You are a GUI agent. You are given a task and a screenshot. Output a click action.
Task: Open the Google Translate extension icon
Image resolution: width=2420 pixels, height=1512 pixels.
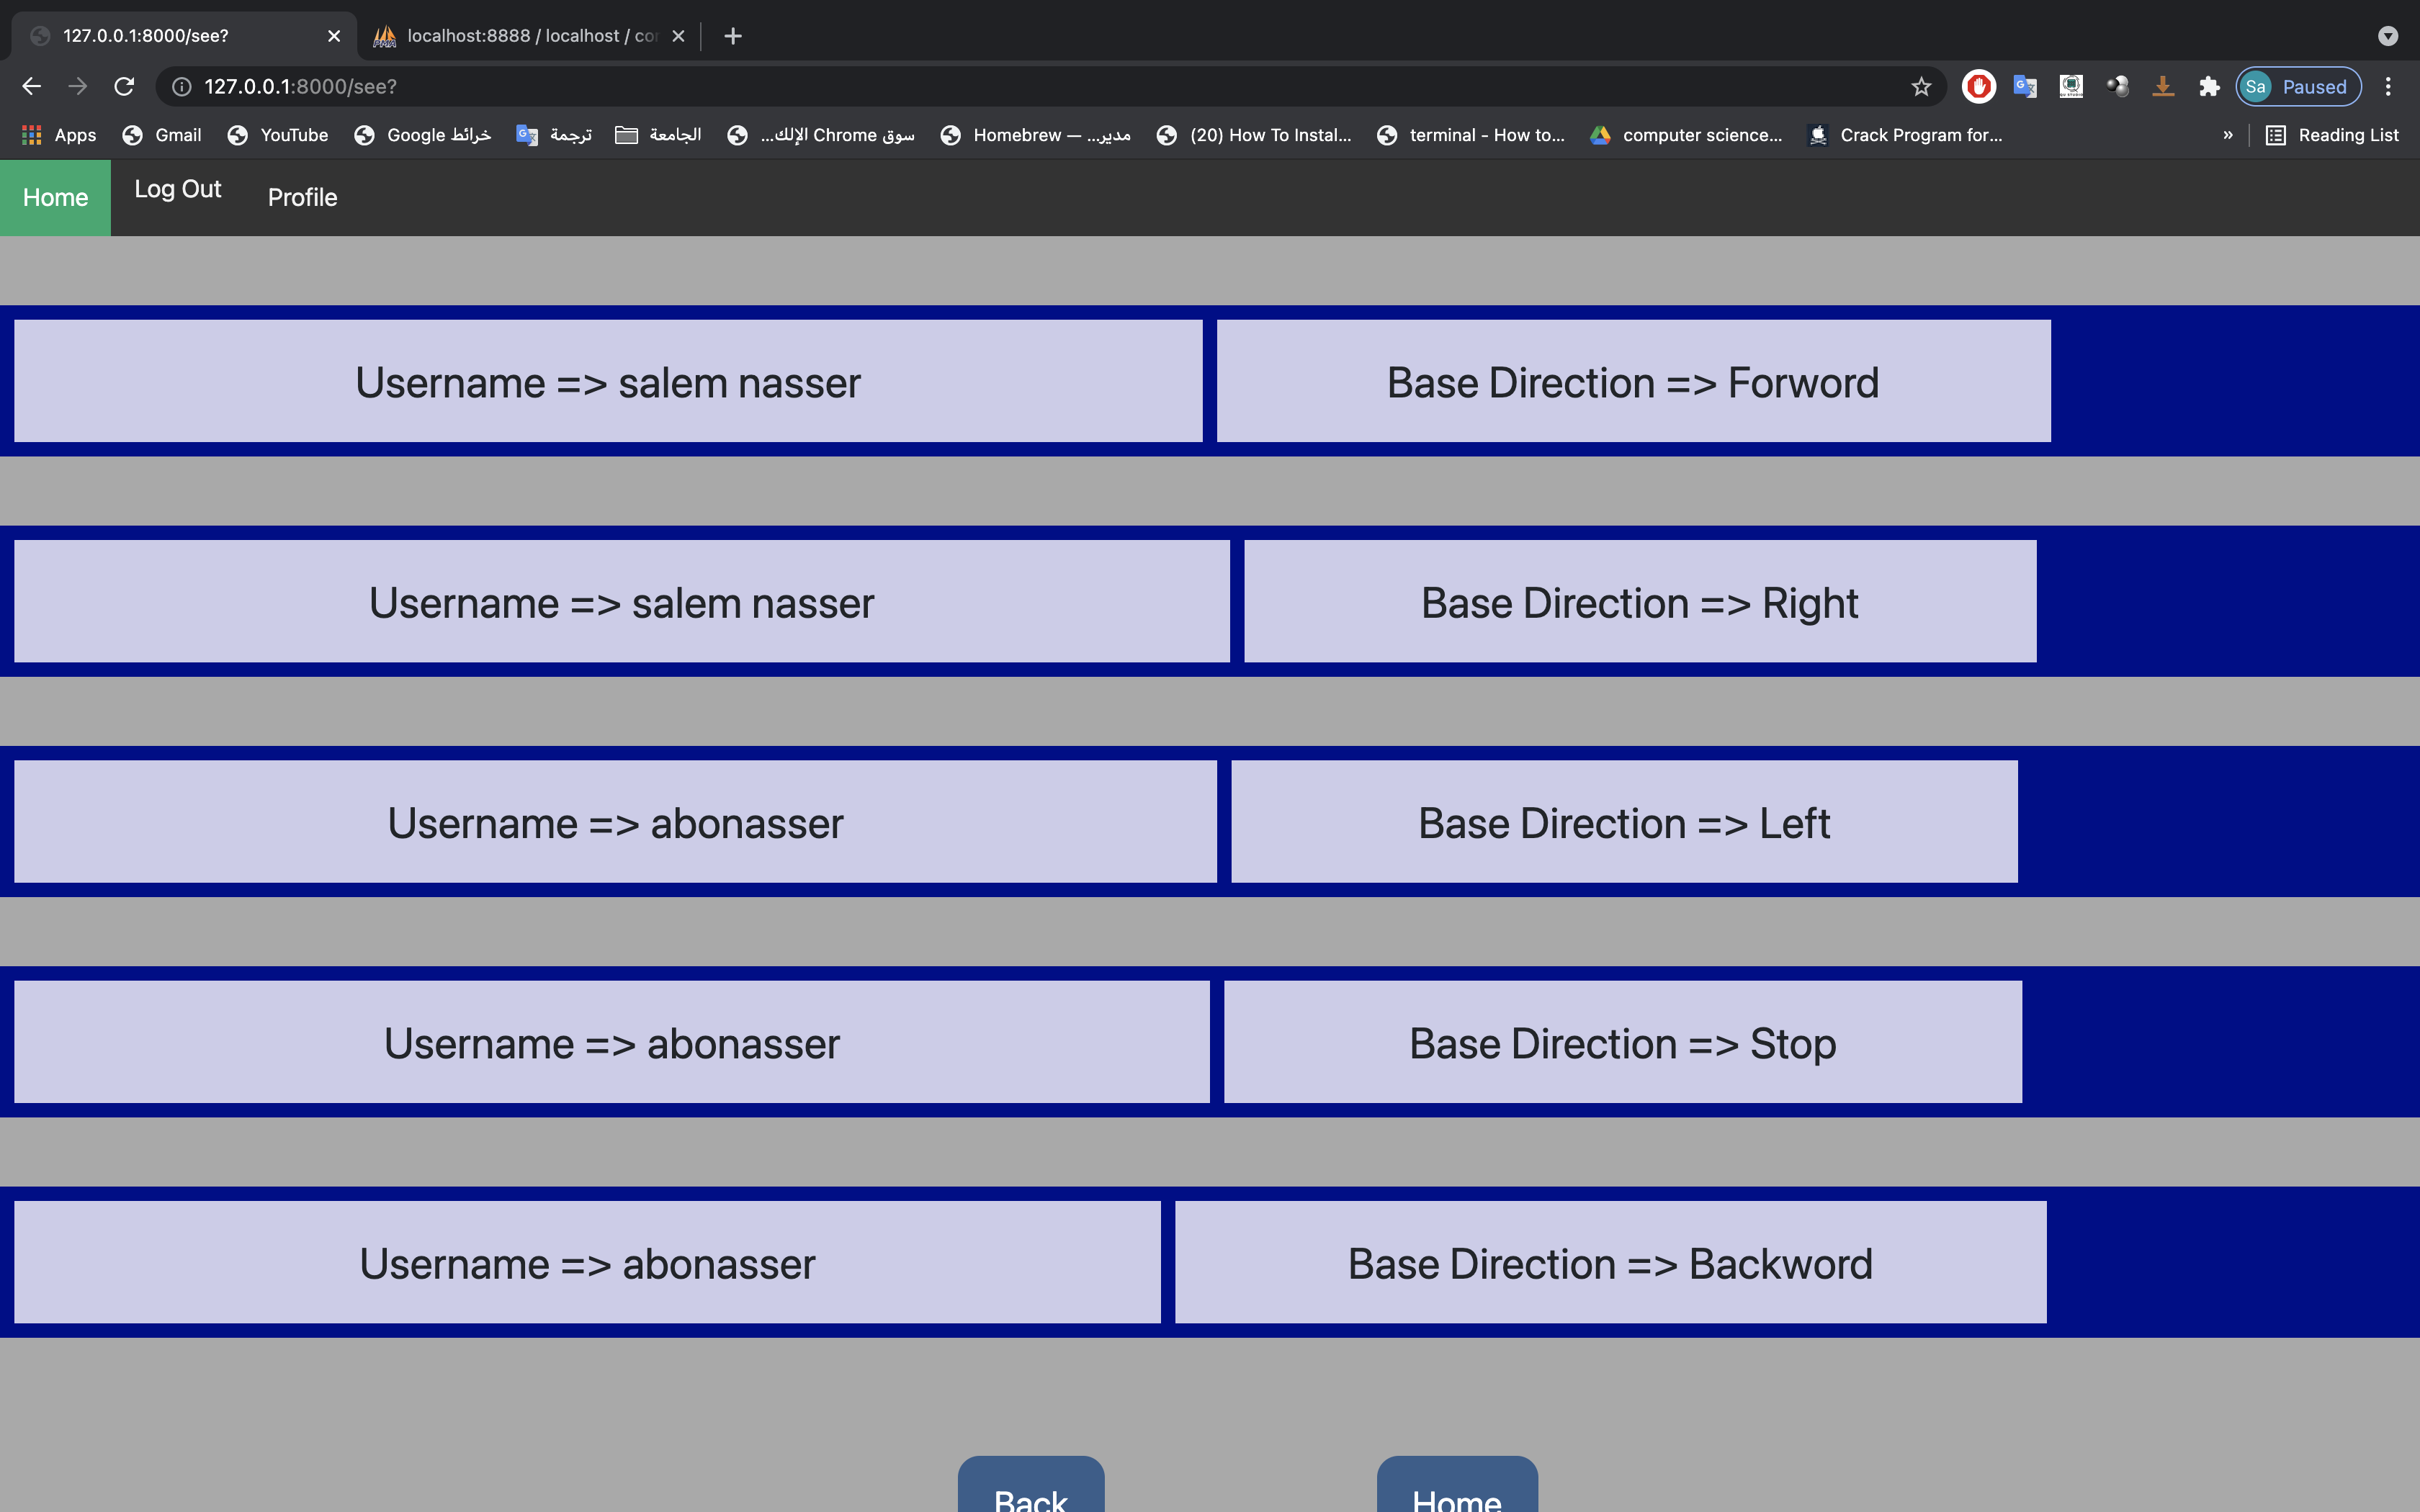tap(2025, 87)
